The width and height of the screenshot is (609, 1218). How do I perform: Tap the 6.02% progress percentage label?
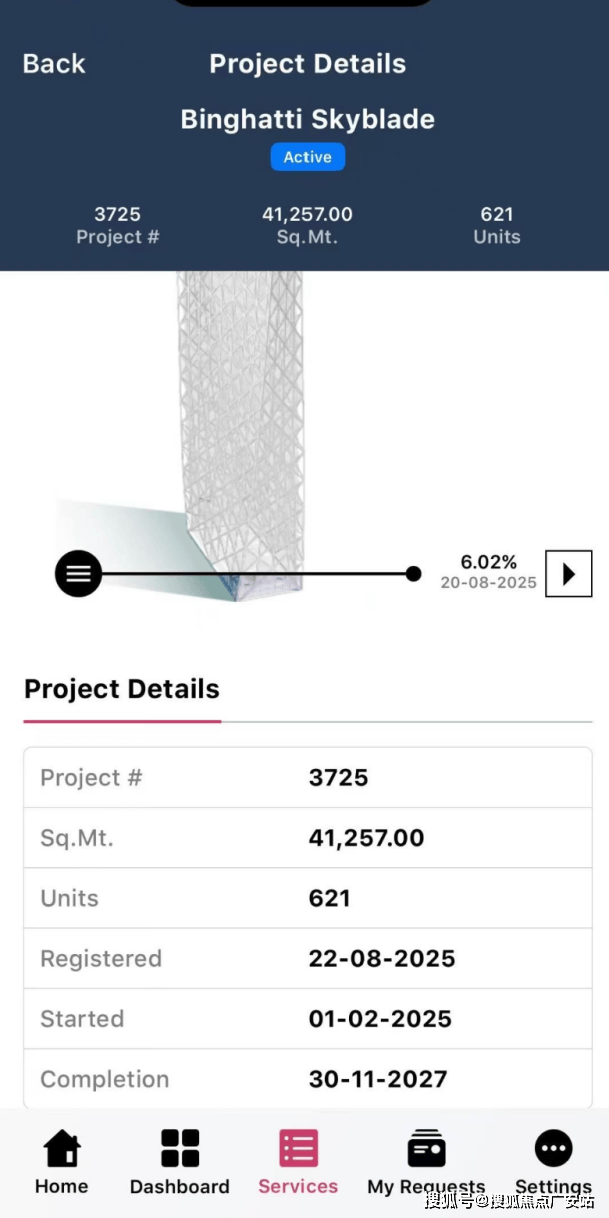coord(488,563)
